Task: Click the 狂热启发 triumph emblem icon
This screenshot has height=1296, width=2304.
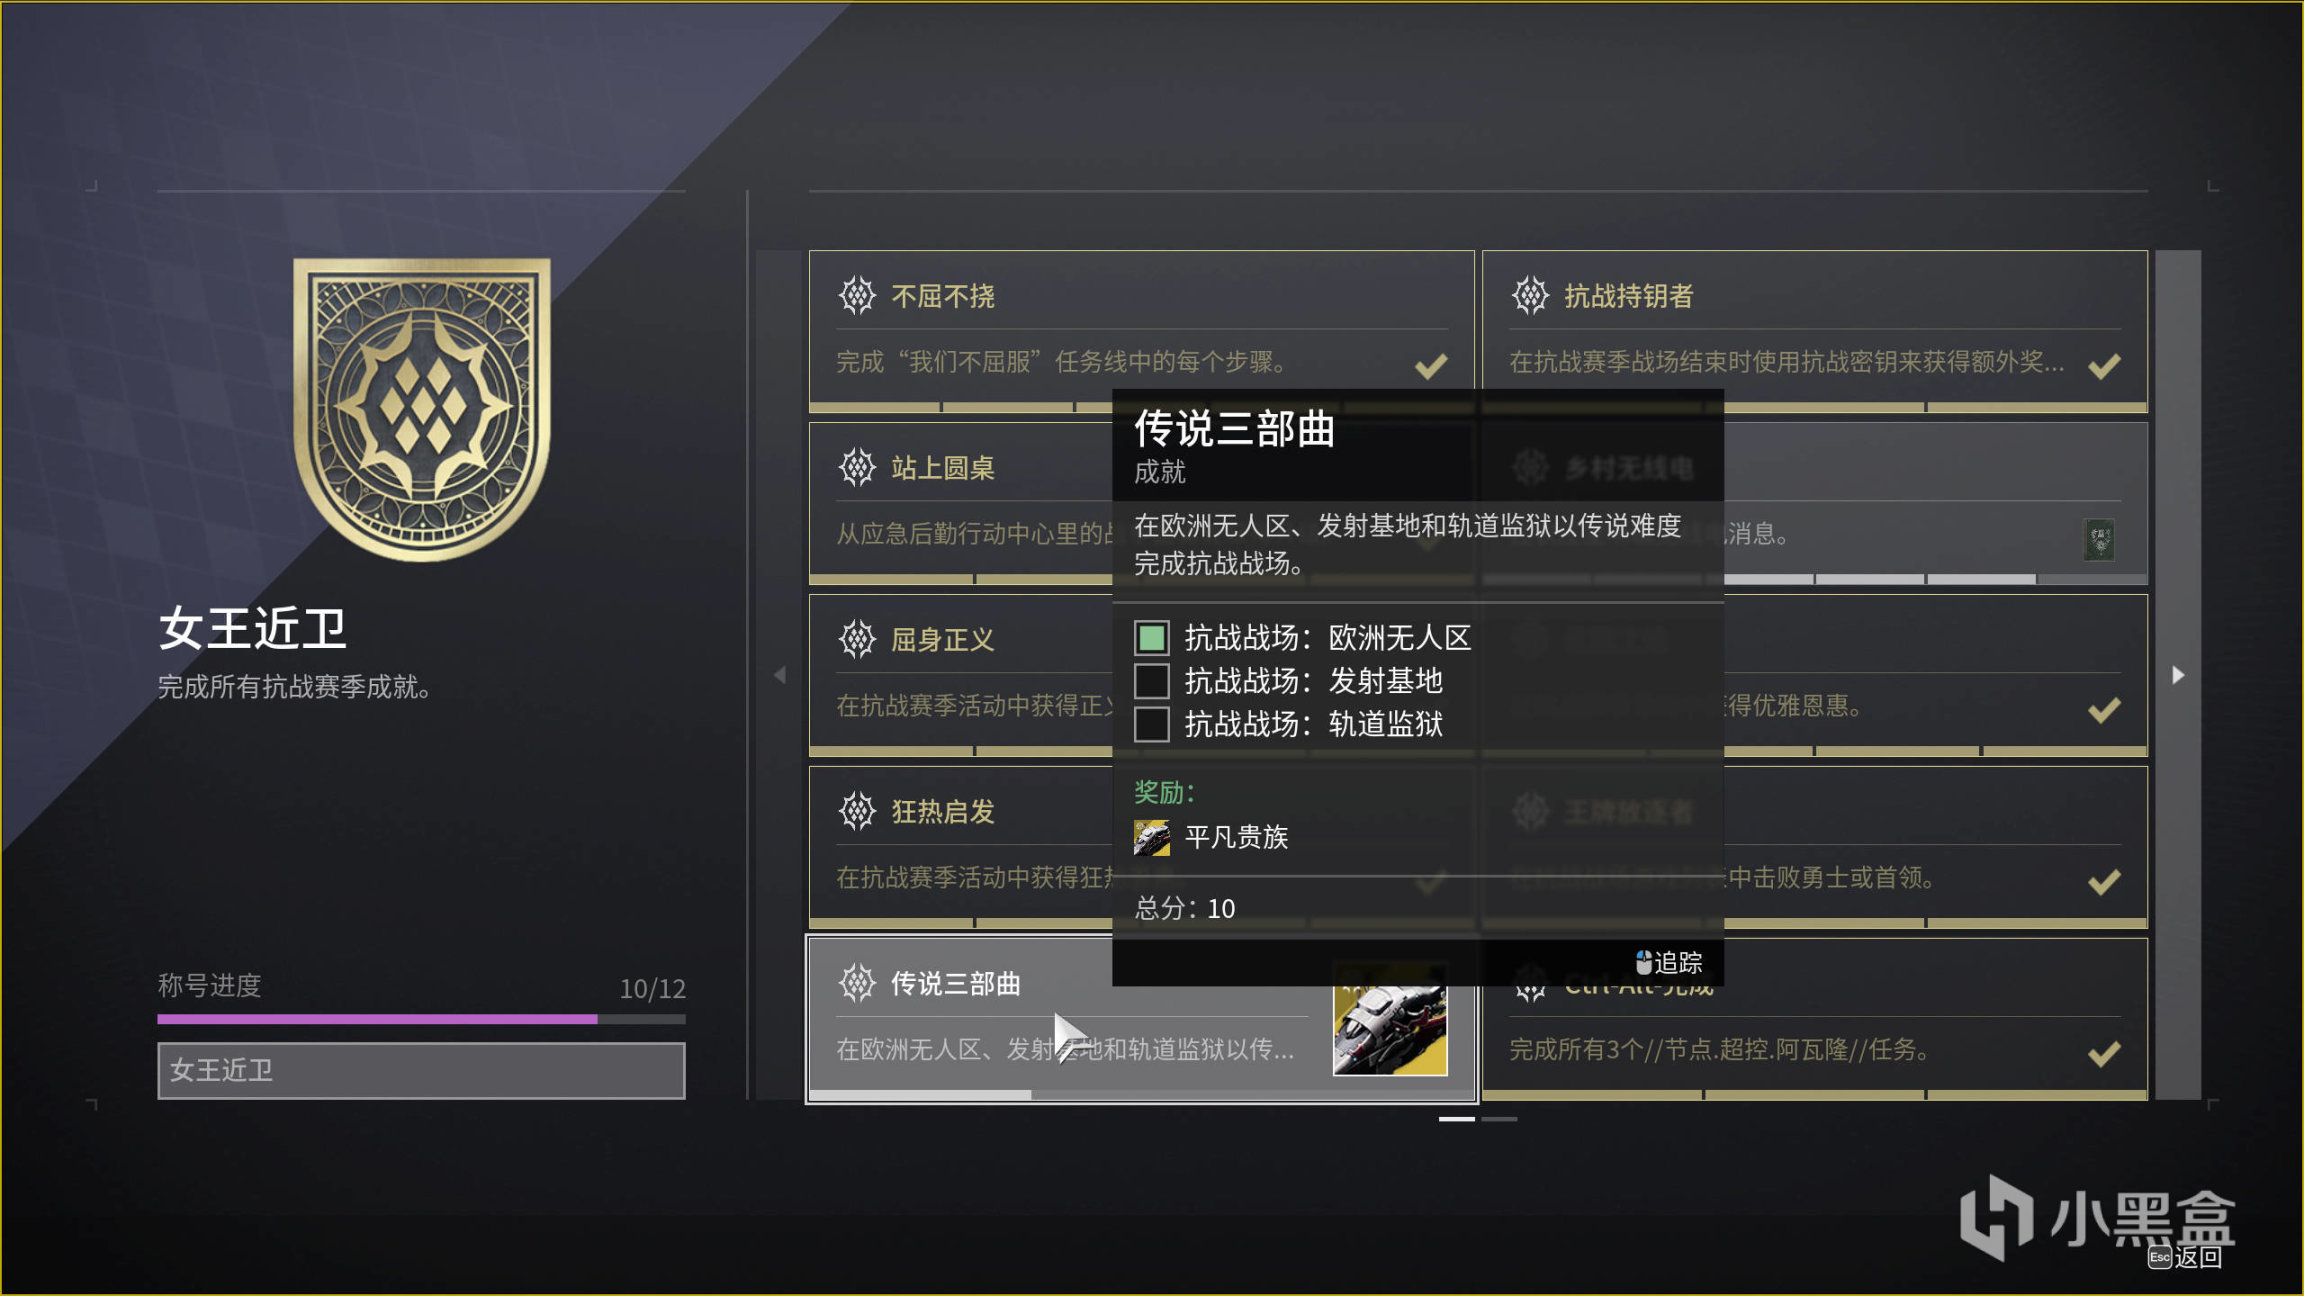Action: (x=857, y=811)
